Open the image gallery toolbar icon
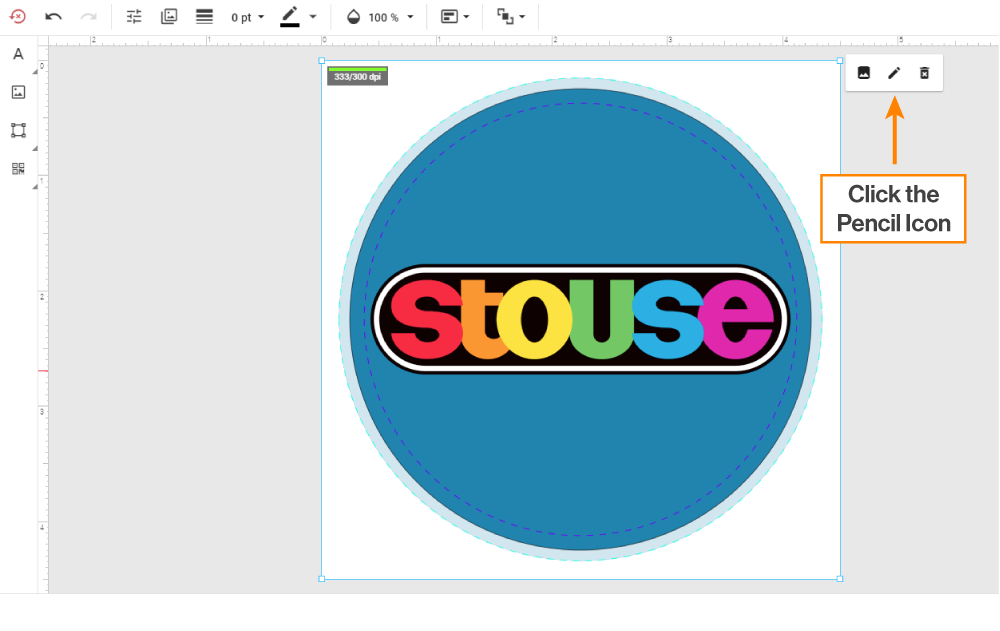Image resolution: width=1000 pixels, height=631 pixels. tap(169, 17)
